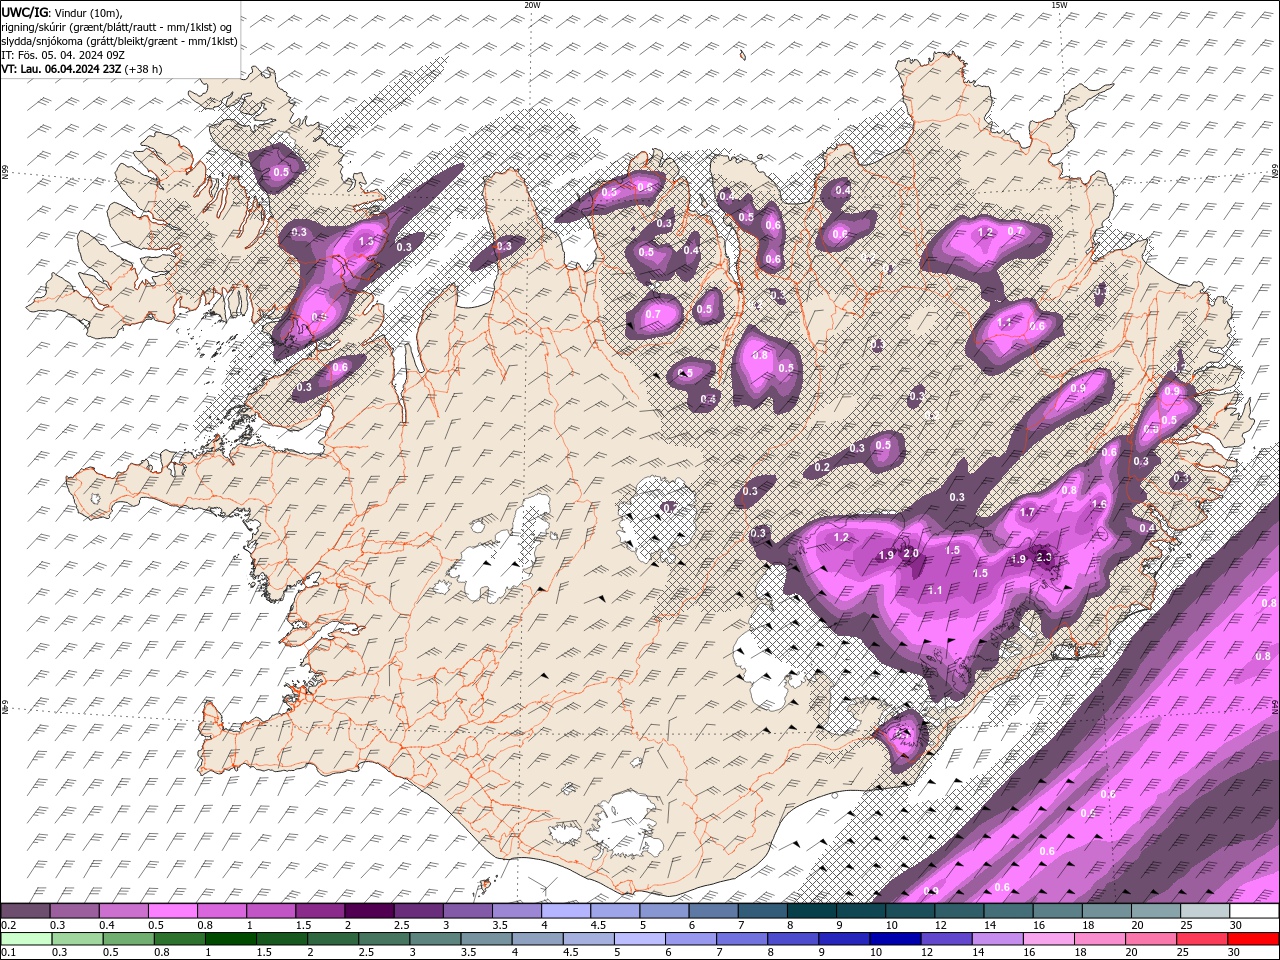Click the '20W' longitude label at the map top

[x=532, y=5]
